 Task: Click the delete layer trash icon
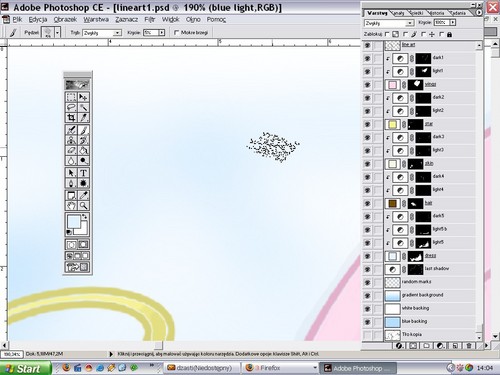tap(469, 346)
